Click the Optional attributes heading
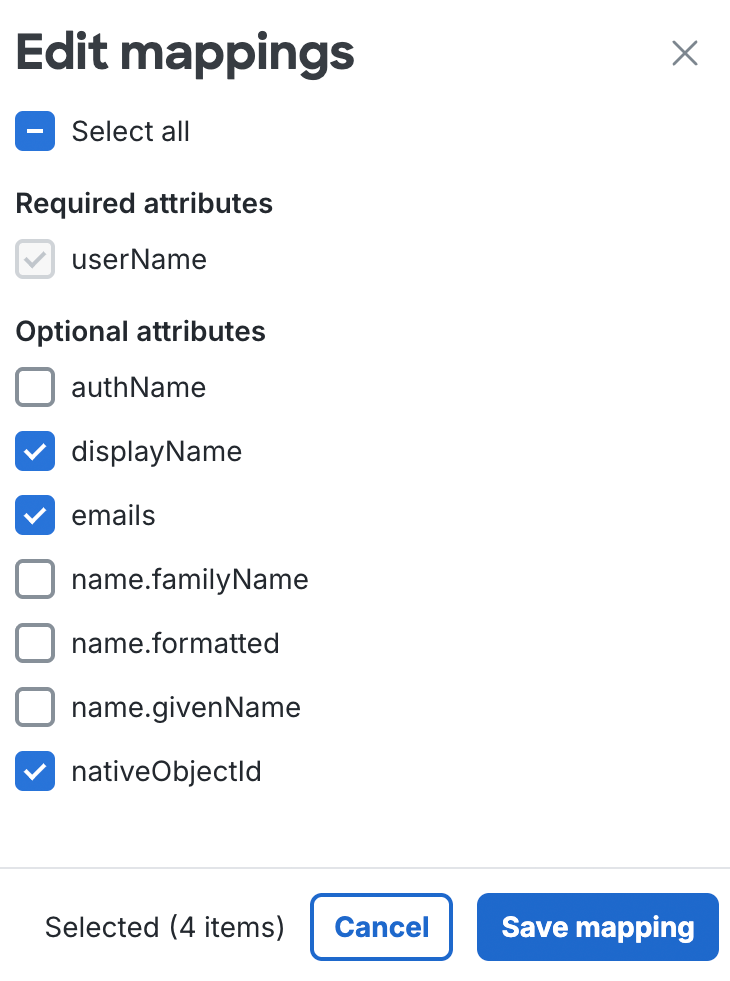Viewport: 730px width, 981px height. coord(140,331)
